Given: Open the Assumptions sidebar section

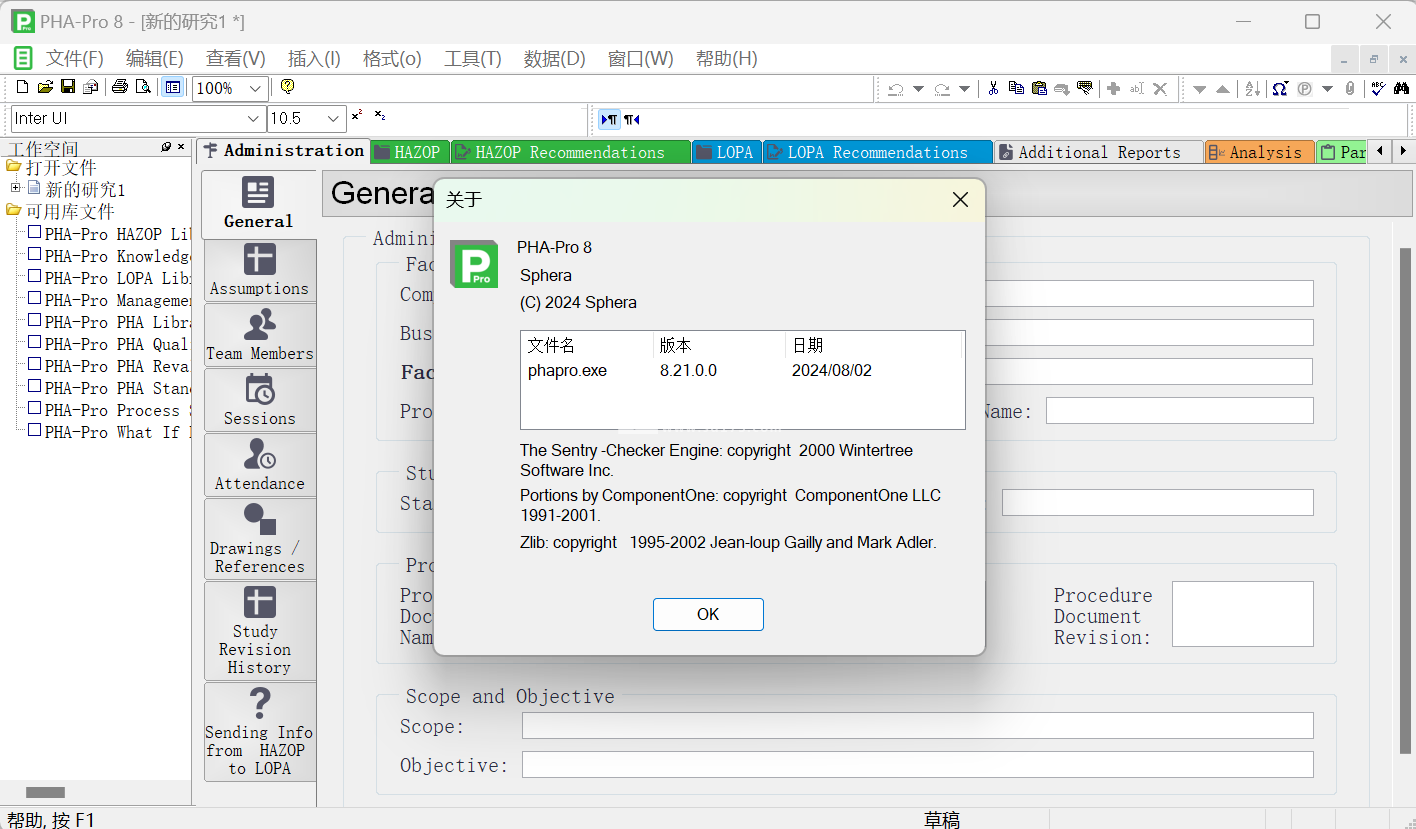Looking at the screenshot, I should pyautogui.click(x=259, y=270).
